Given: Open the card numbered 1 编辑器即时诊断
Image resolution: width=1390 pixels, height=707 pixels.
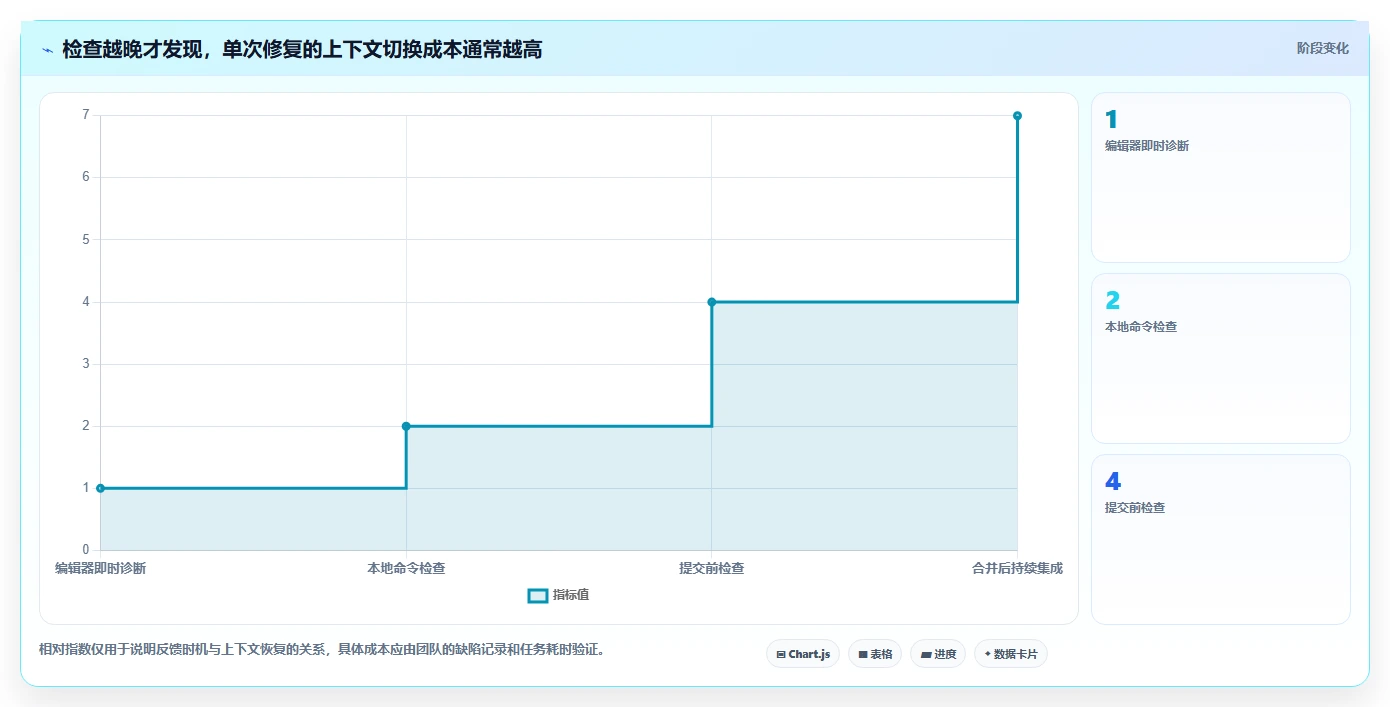Looking at the screenshot, I should (x=1220, y=177).
